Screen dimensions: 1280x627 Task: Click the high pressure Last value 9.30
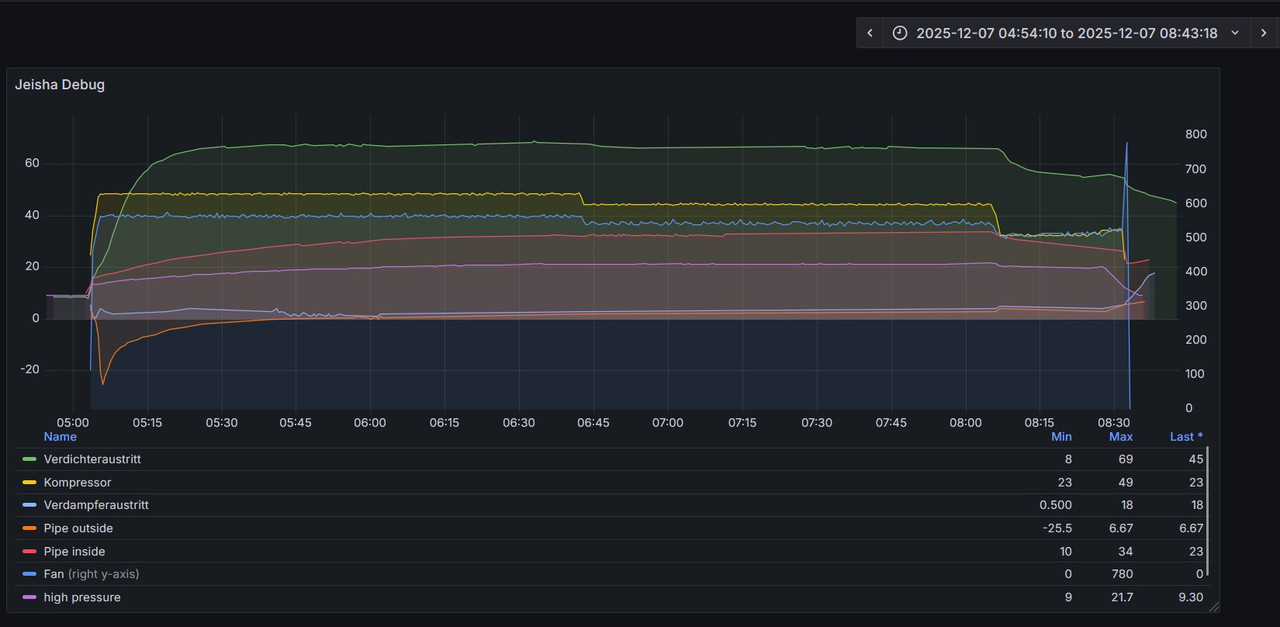click(x=1190, y=598)
